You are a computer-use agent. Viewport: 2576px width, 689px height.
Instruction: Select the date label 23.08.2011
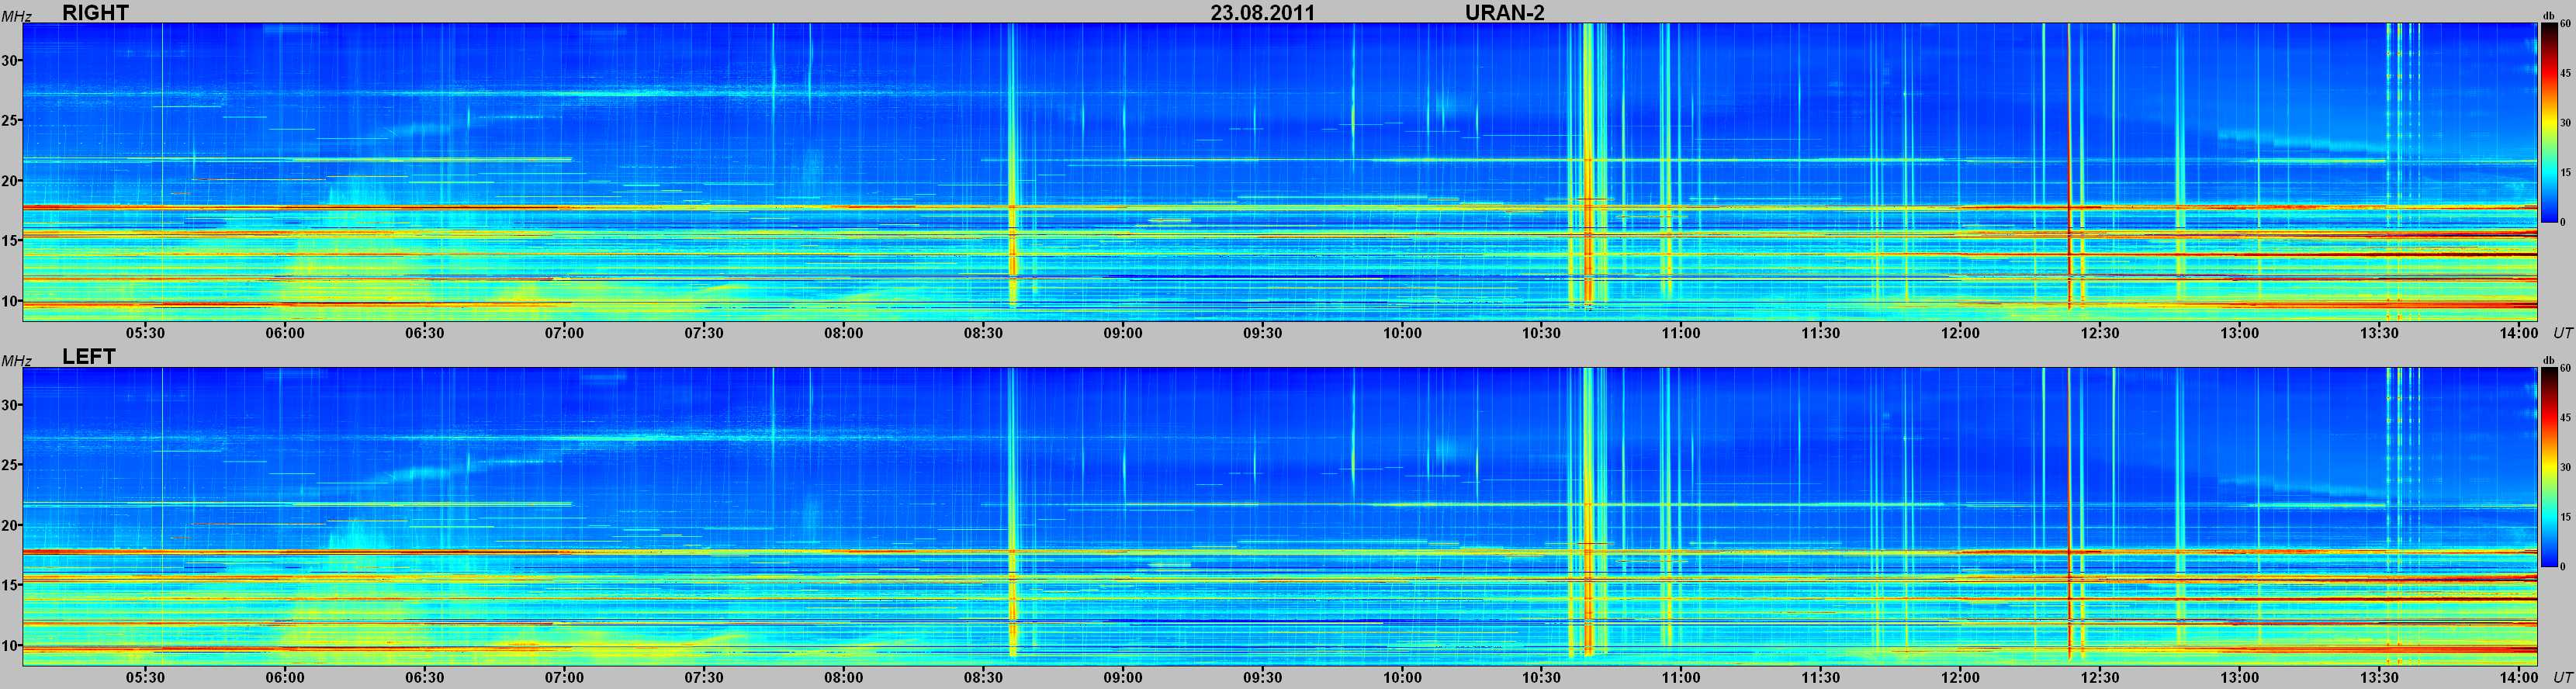[1262, 12]
